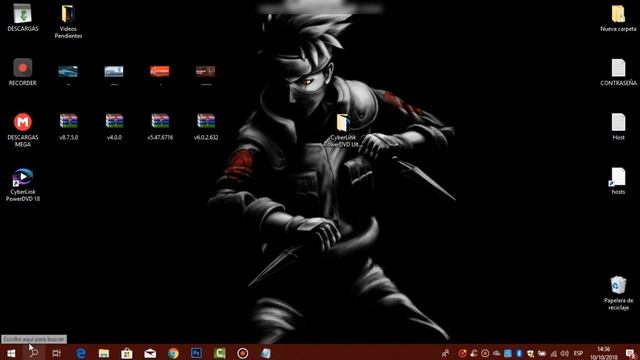The image size is (640, 360).
Task: Open the Nueva carpeta folder
Action: pos(618,18)
